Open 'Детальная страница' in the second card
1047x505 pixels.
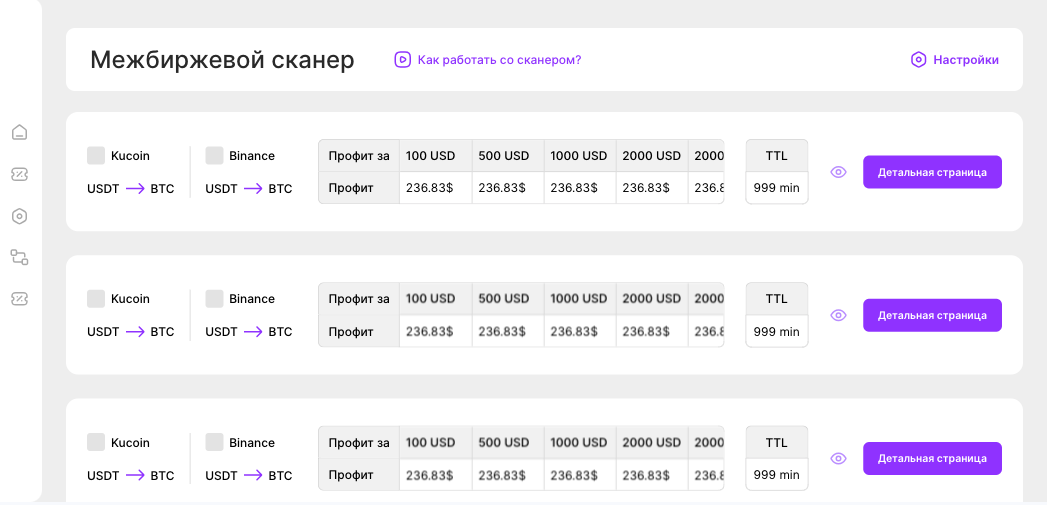point(932,315)
